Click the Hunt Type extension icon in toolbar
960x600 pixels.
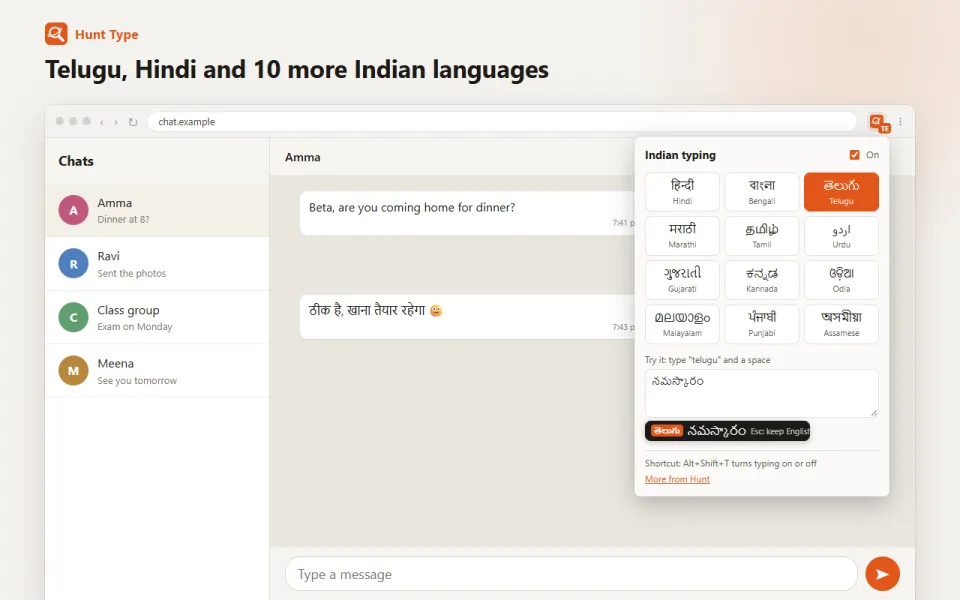879,122
